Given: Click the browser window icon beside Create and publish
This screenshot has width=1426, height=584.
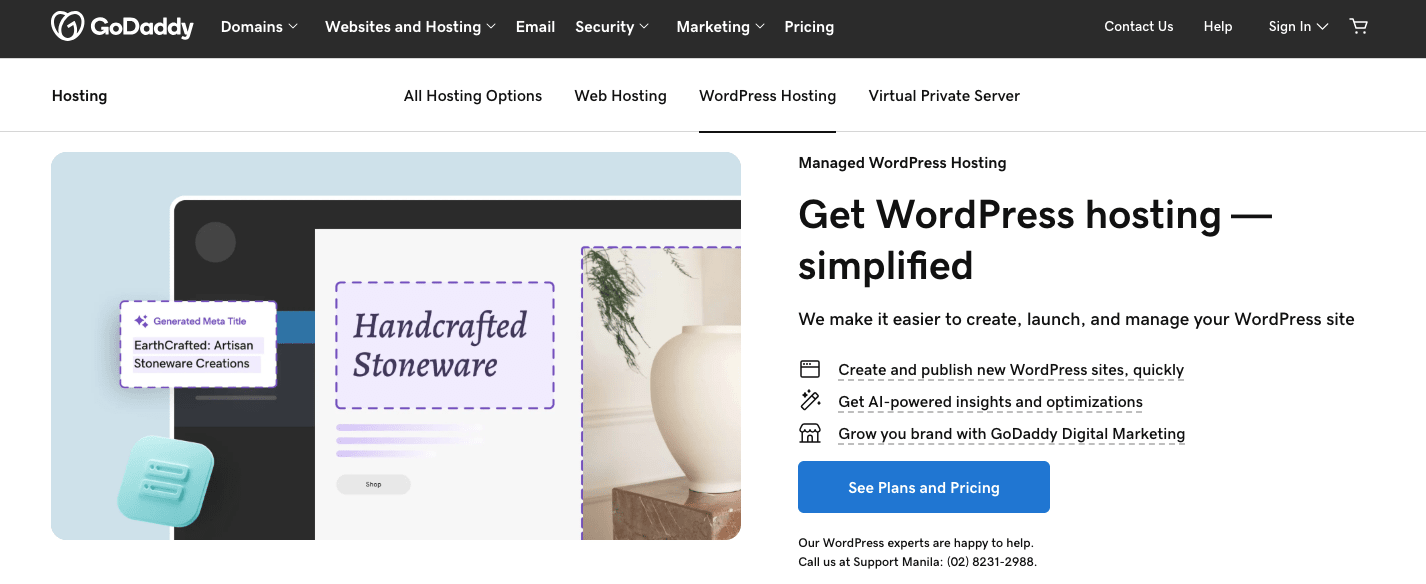Looking at the screenshot, I should coord(809,369).
